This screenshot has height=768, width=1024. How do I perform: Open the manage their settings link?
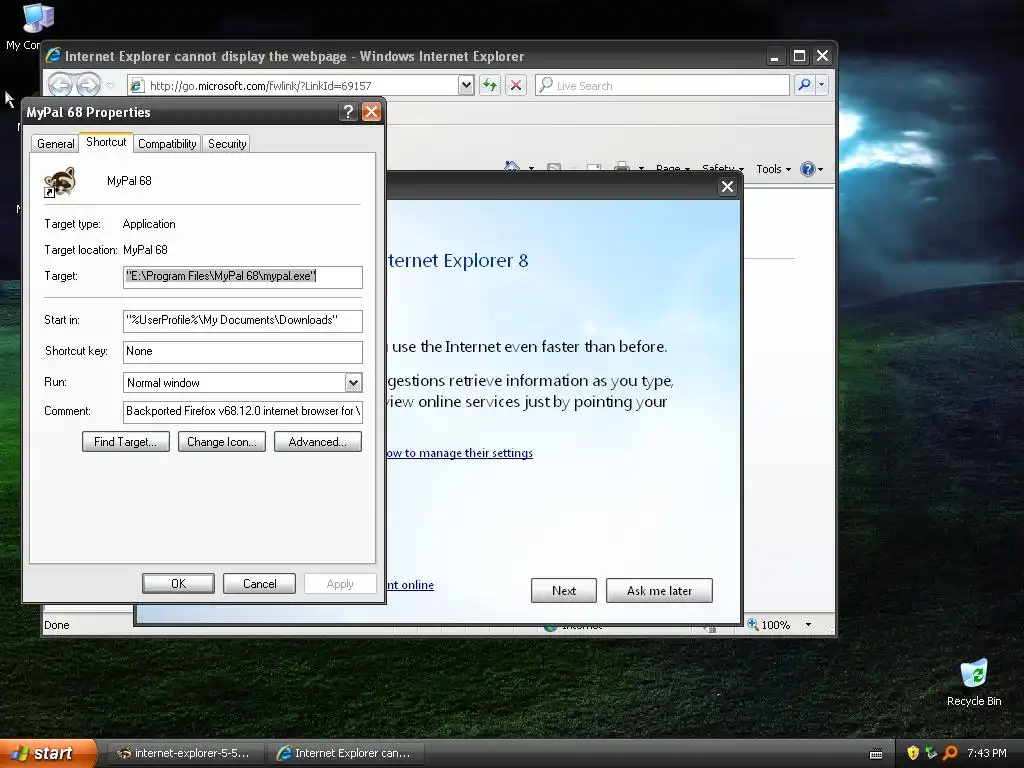click(460, 453)
